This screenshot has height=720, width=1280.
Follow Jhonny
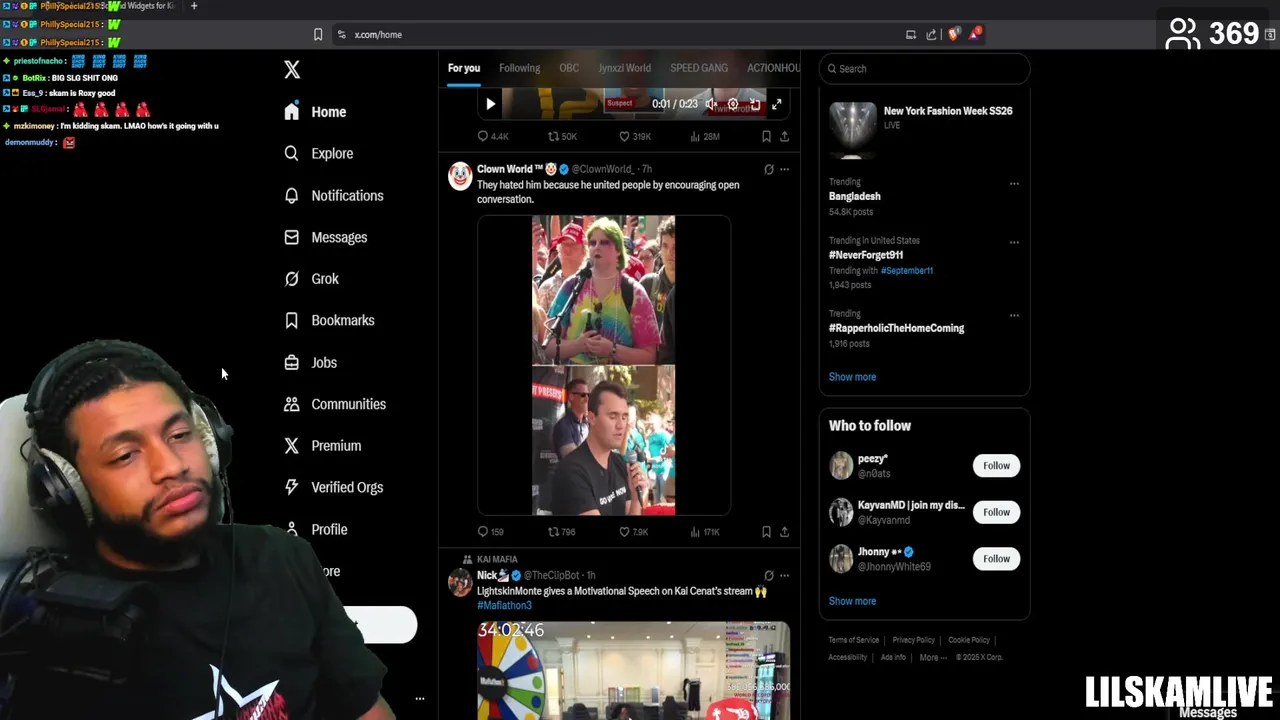[996, 559]
